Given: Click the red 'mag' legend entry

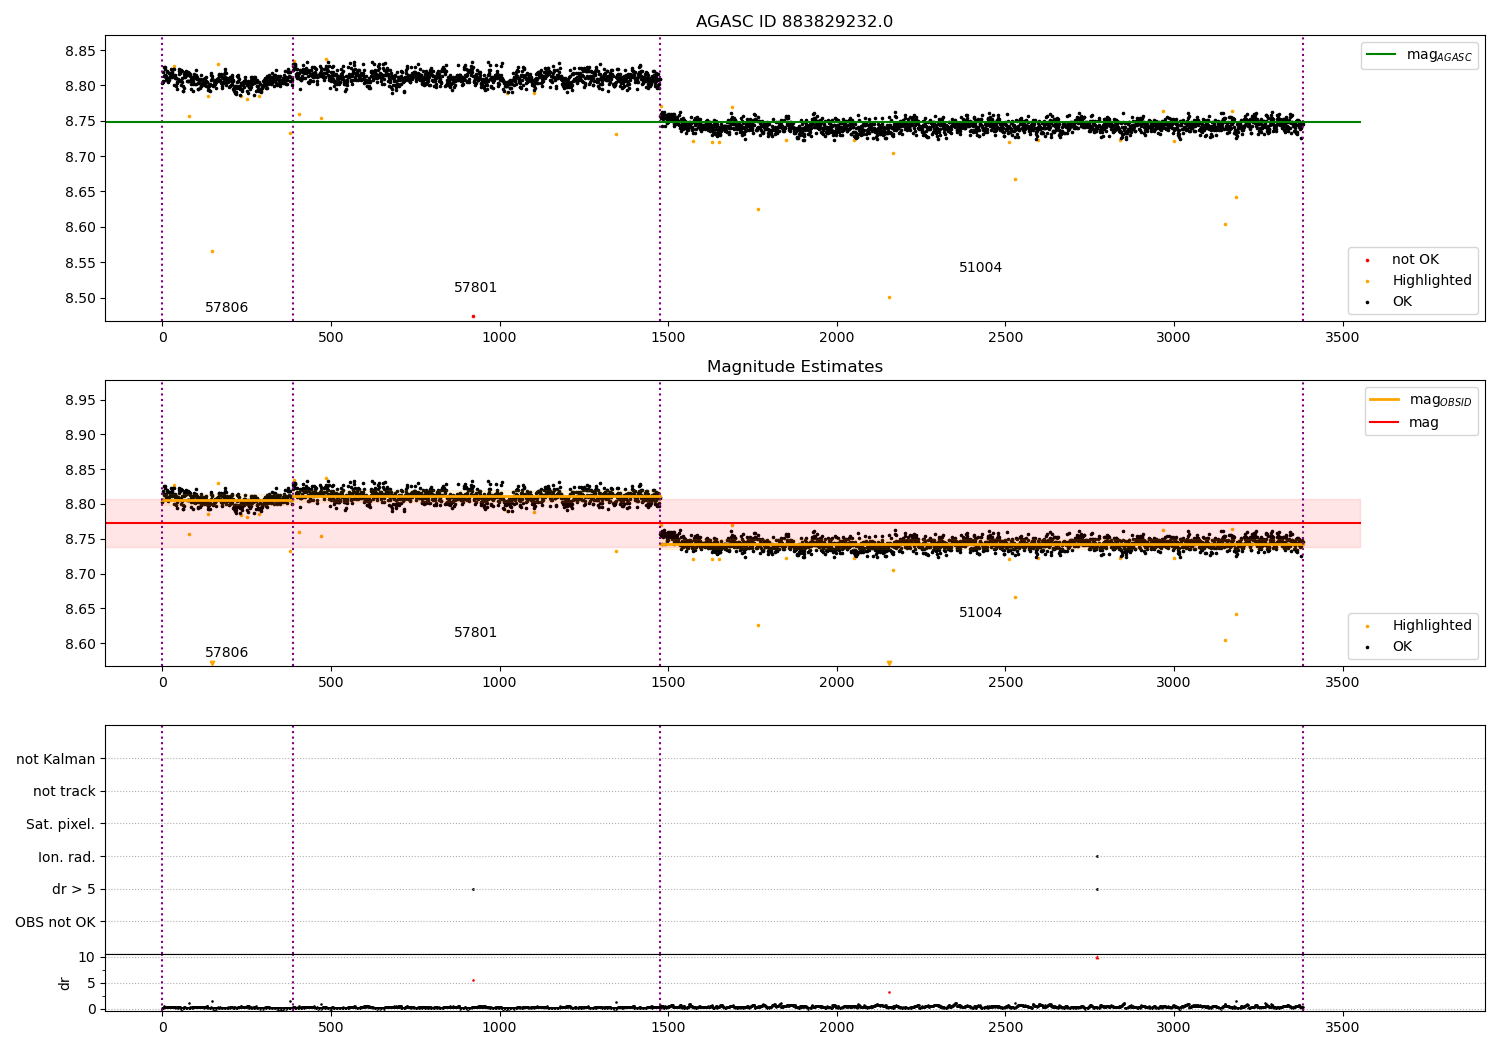Looking at the screenshot, I should (1404, 423).
